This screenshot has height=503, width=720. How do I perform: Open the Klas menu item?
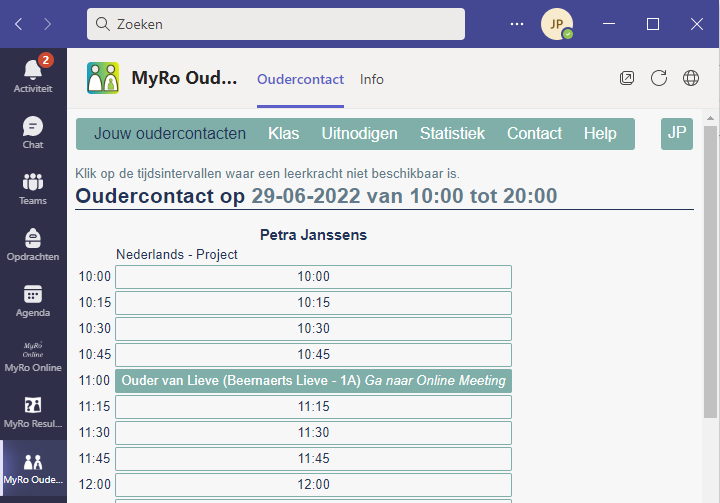[283, 134]
